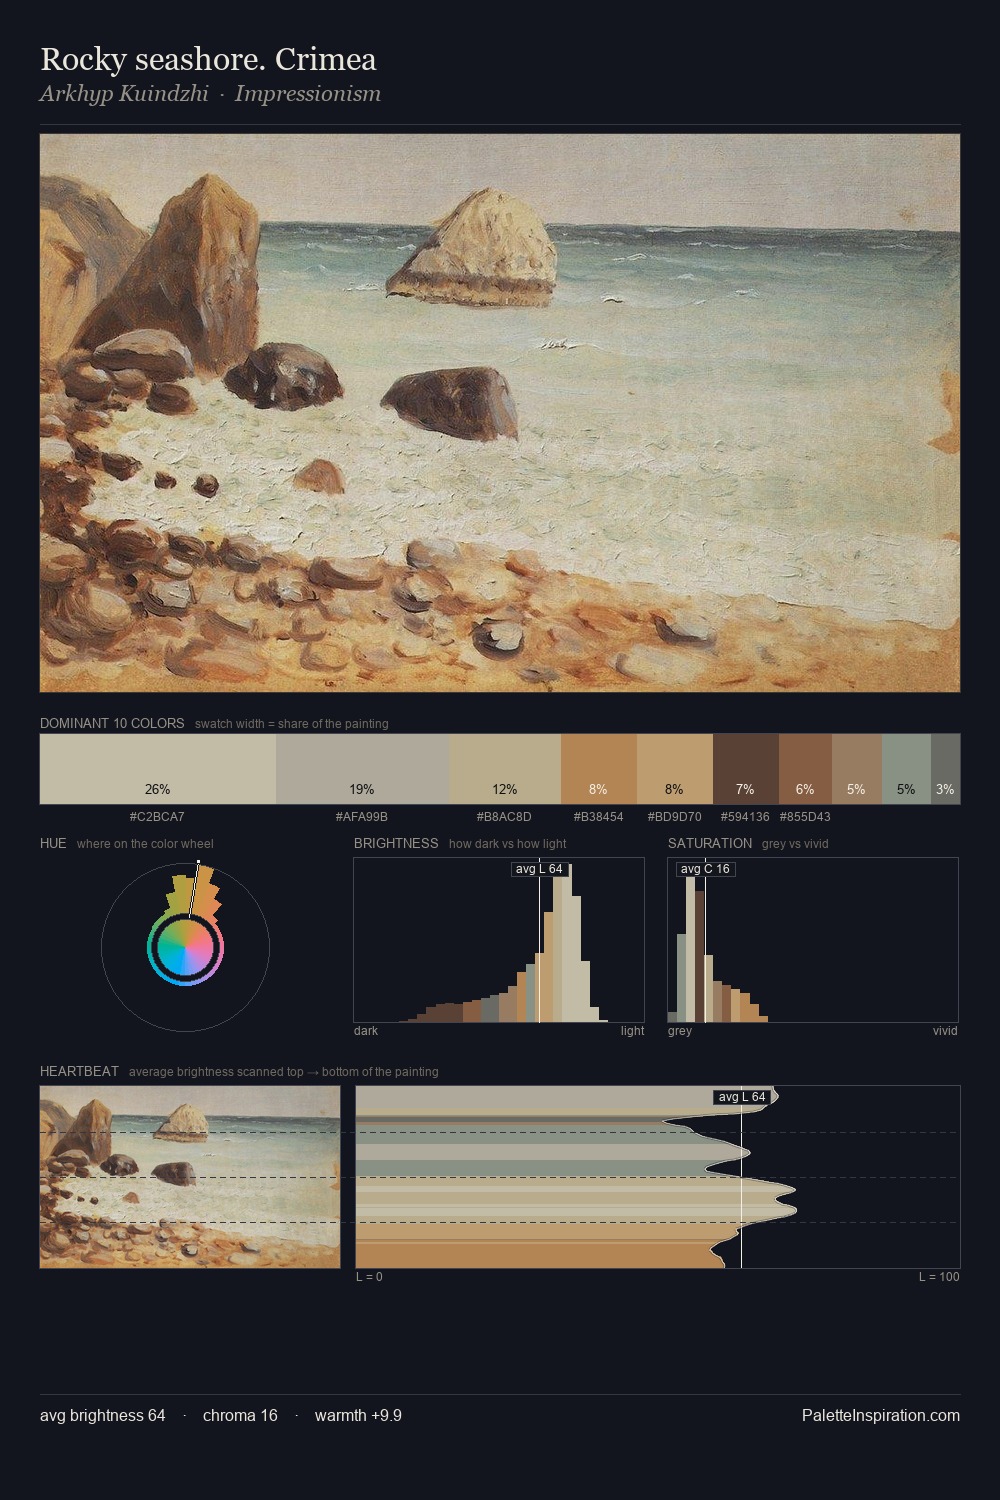
Task: Click the 'dark' axis label
Action: [366, 1031]
